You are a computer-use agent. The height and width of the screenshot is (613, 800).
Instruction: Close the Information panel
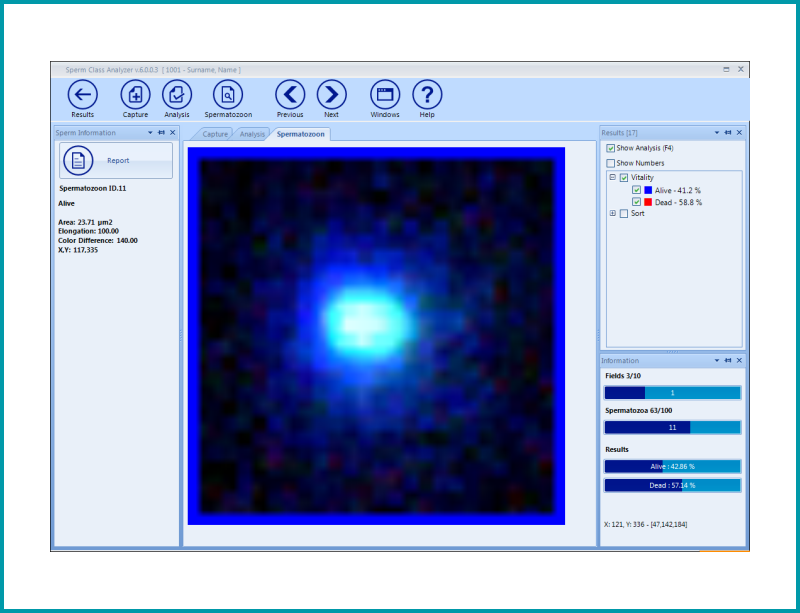pyautogui.click(x=739, y=360)
